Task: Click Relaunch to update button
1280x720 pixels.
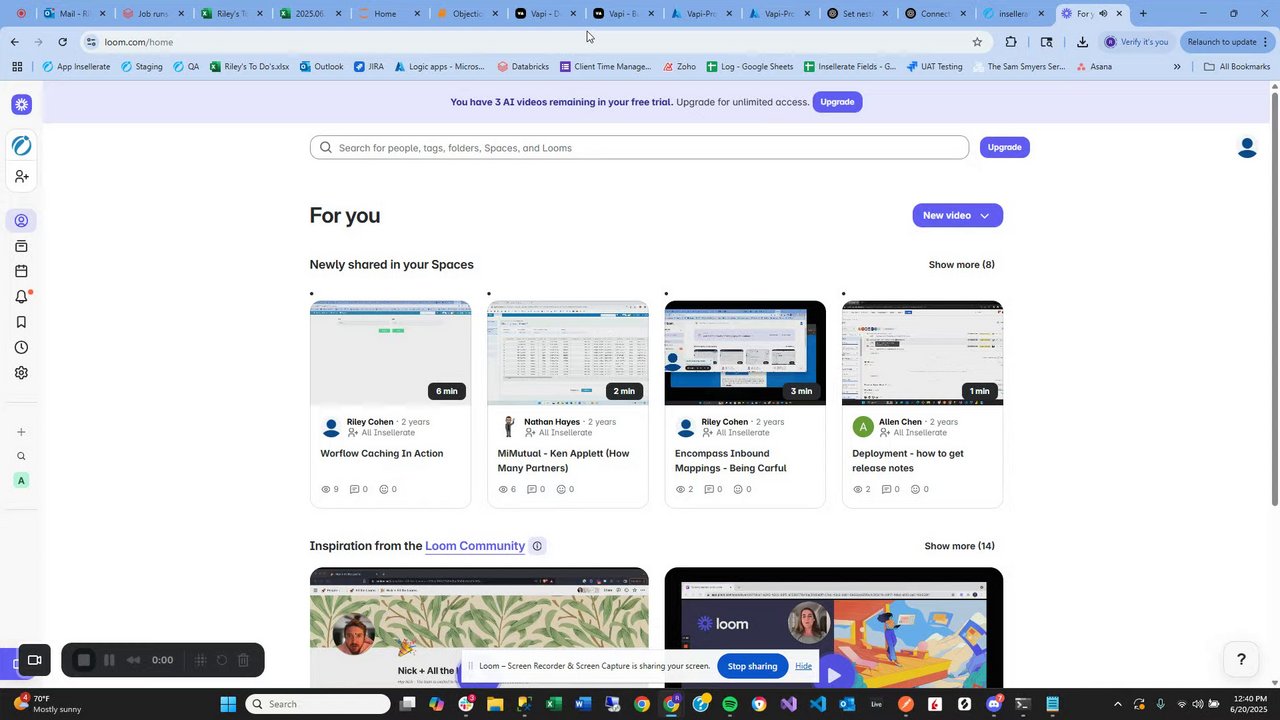Action: (1221, 42)
